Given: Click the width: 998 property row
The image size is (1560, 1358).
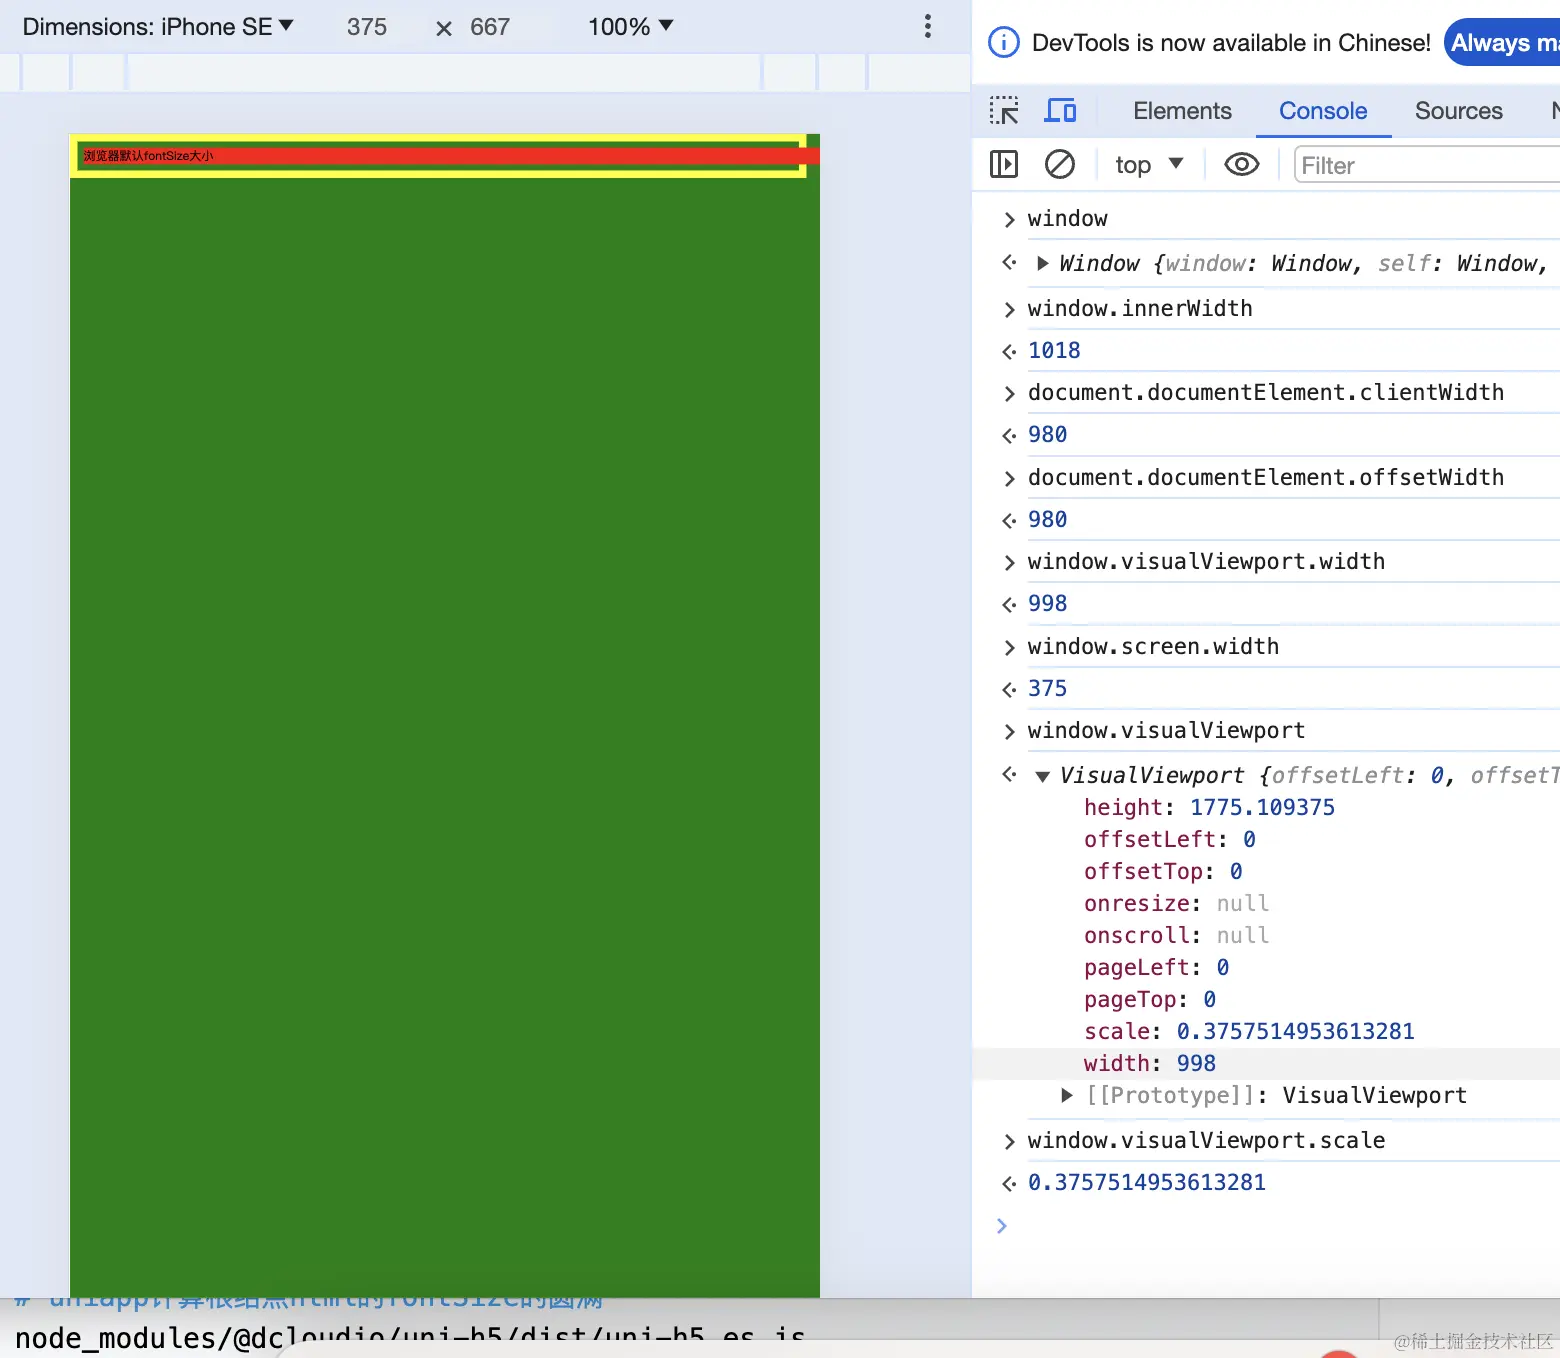Looking at the screenshot, I should point(1266,1063).
